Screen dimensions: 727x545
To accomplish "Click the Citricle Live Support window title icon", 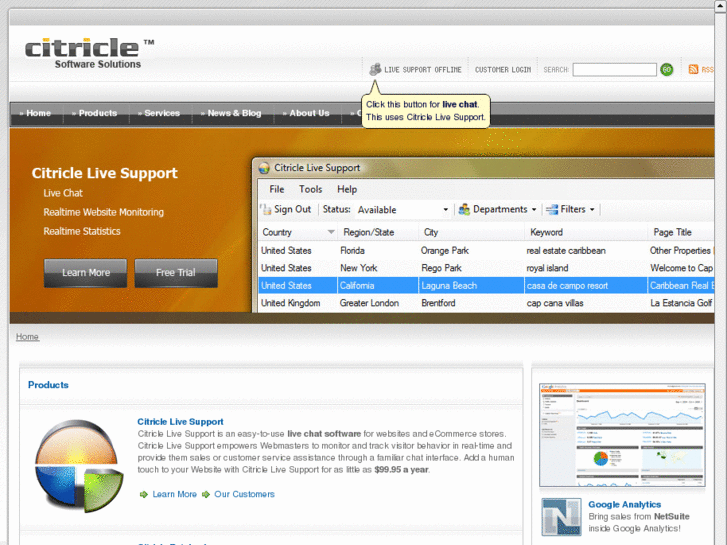I will tap(264, 168).
